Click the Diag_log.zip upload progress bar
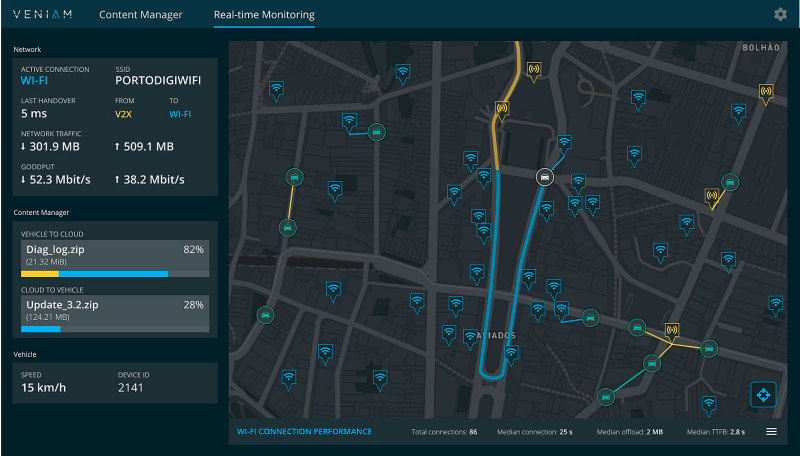Screen dimensions: 800x456 click(114, 273)
